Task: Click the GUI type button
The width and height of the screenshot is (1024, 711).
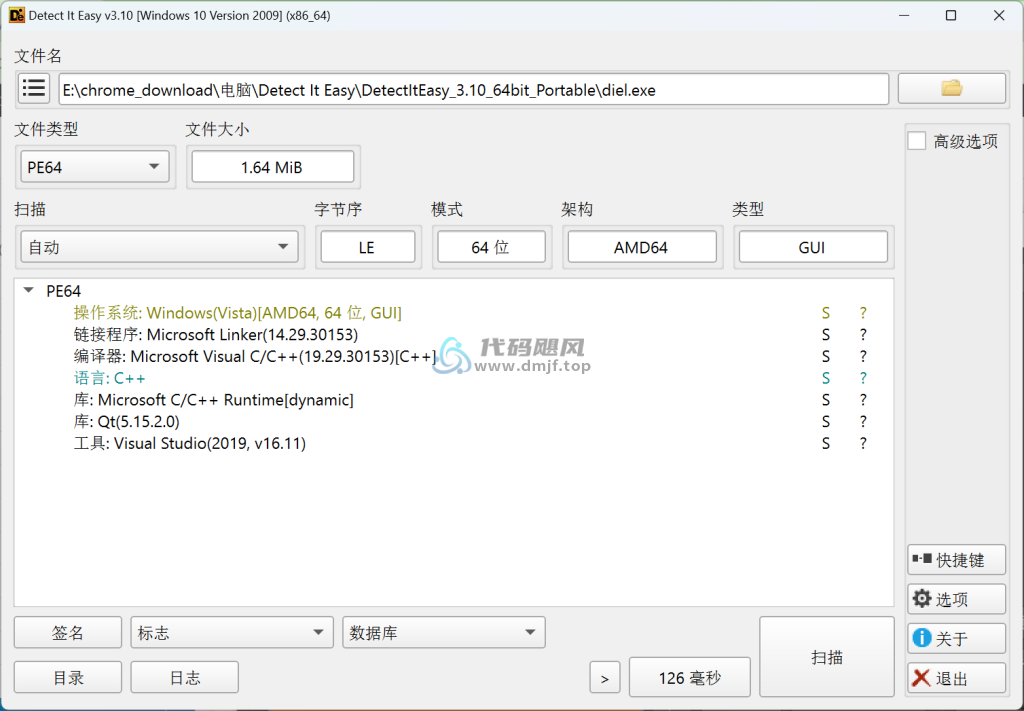Action: [x=813, y=247]
